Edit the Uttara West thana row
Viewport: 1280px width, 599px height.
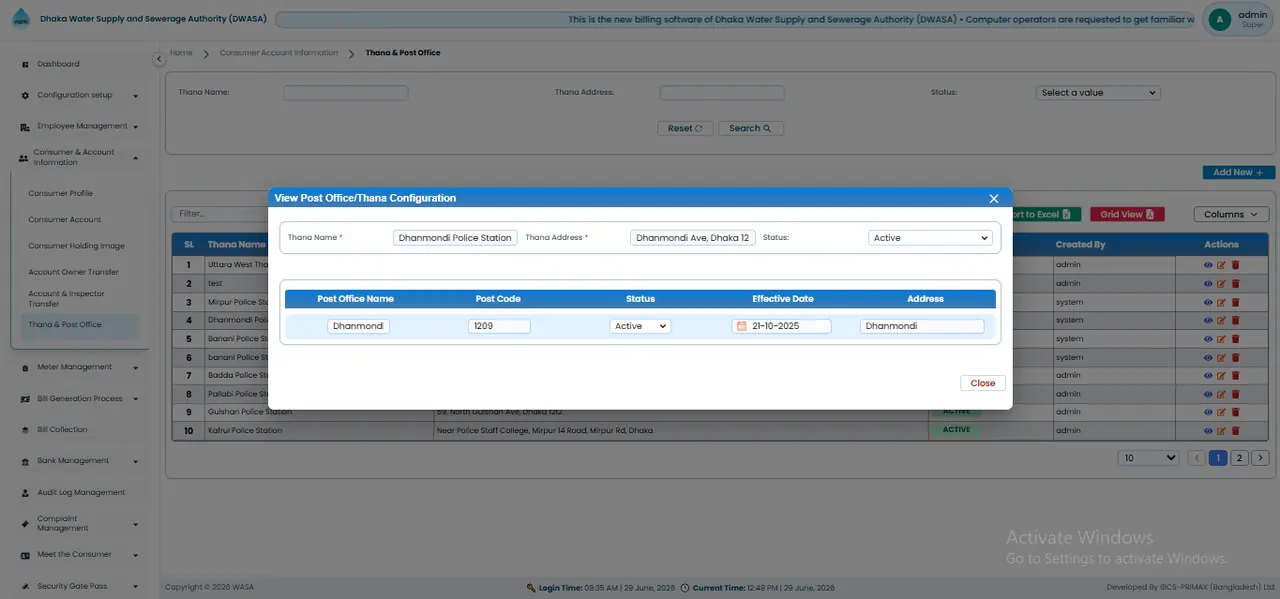click(x=1221, y=265)
